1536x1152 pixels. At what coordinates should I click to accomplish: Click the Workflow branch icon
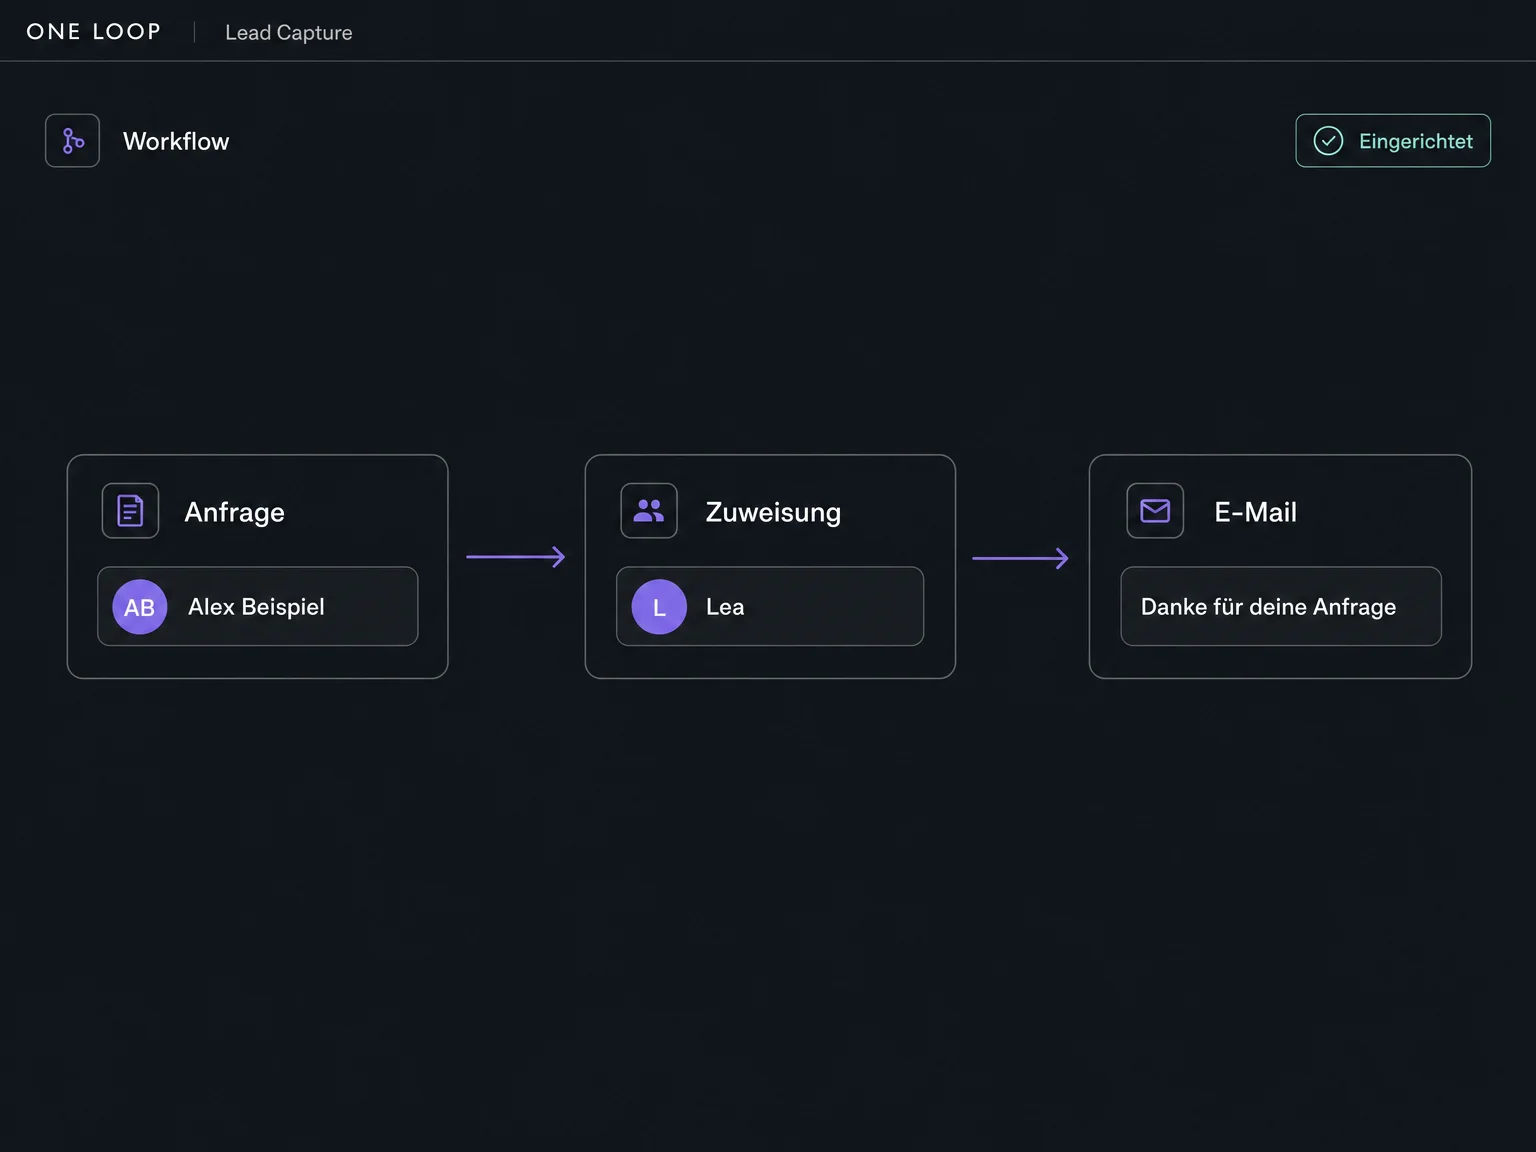click(x=73, y=141)
